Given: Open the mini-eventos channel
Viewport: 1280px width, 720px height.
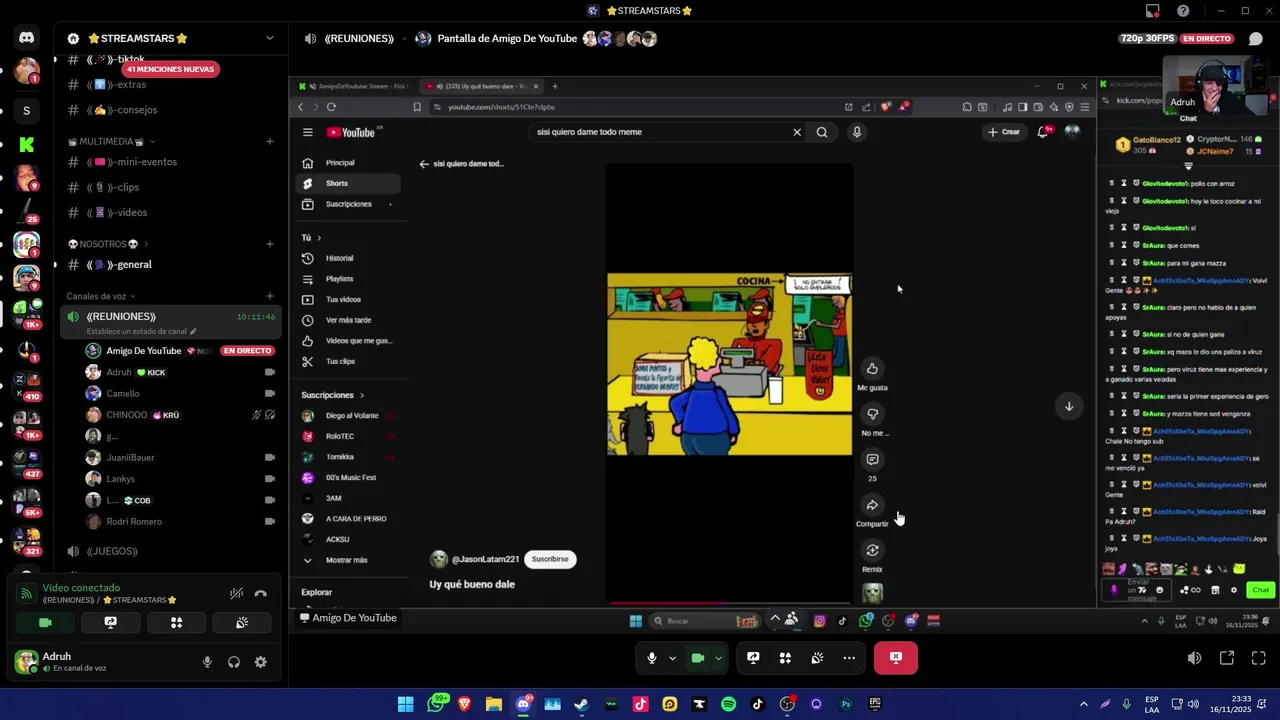Looking at the screenshot, I should pos(170,162).
